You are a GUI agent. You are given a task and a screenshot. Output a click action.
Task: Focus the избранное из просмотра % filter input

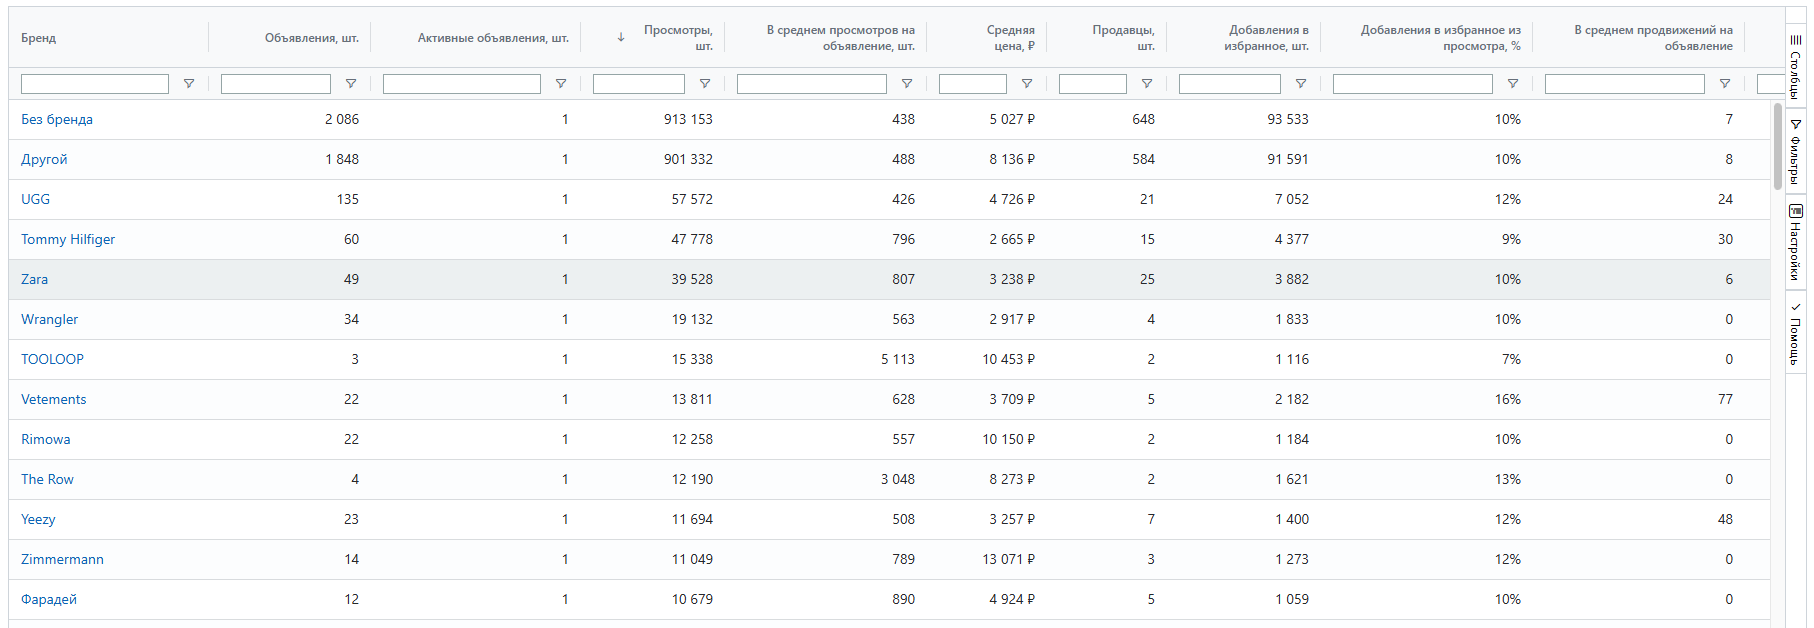click(x=1413, y=84)
